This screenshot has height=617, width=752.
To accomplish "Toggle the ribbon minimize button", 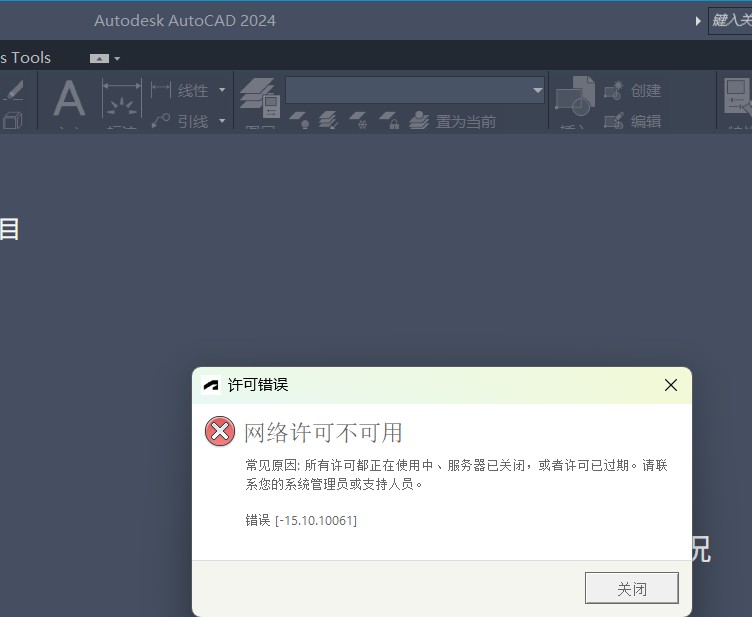I will 99,58.
